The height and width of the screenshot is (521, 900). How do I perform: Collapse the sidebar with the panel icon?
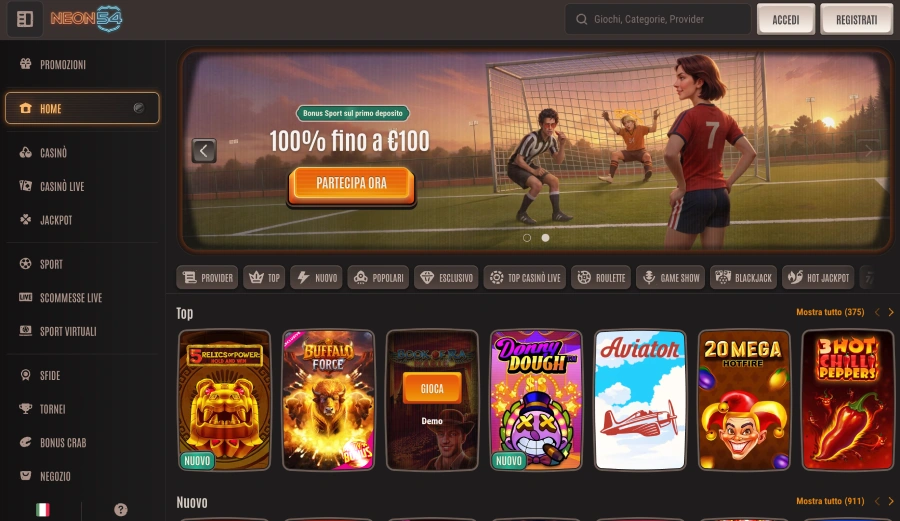pos(25,19)
